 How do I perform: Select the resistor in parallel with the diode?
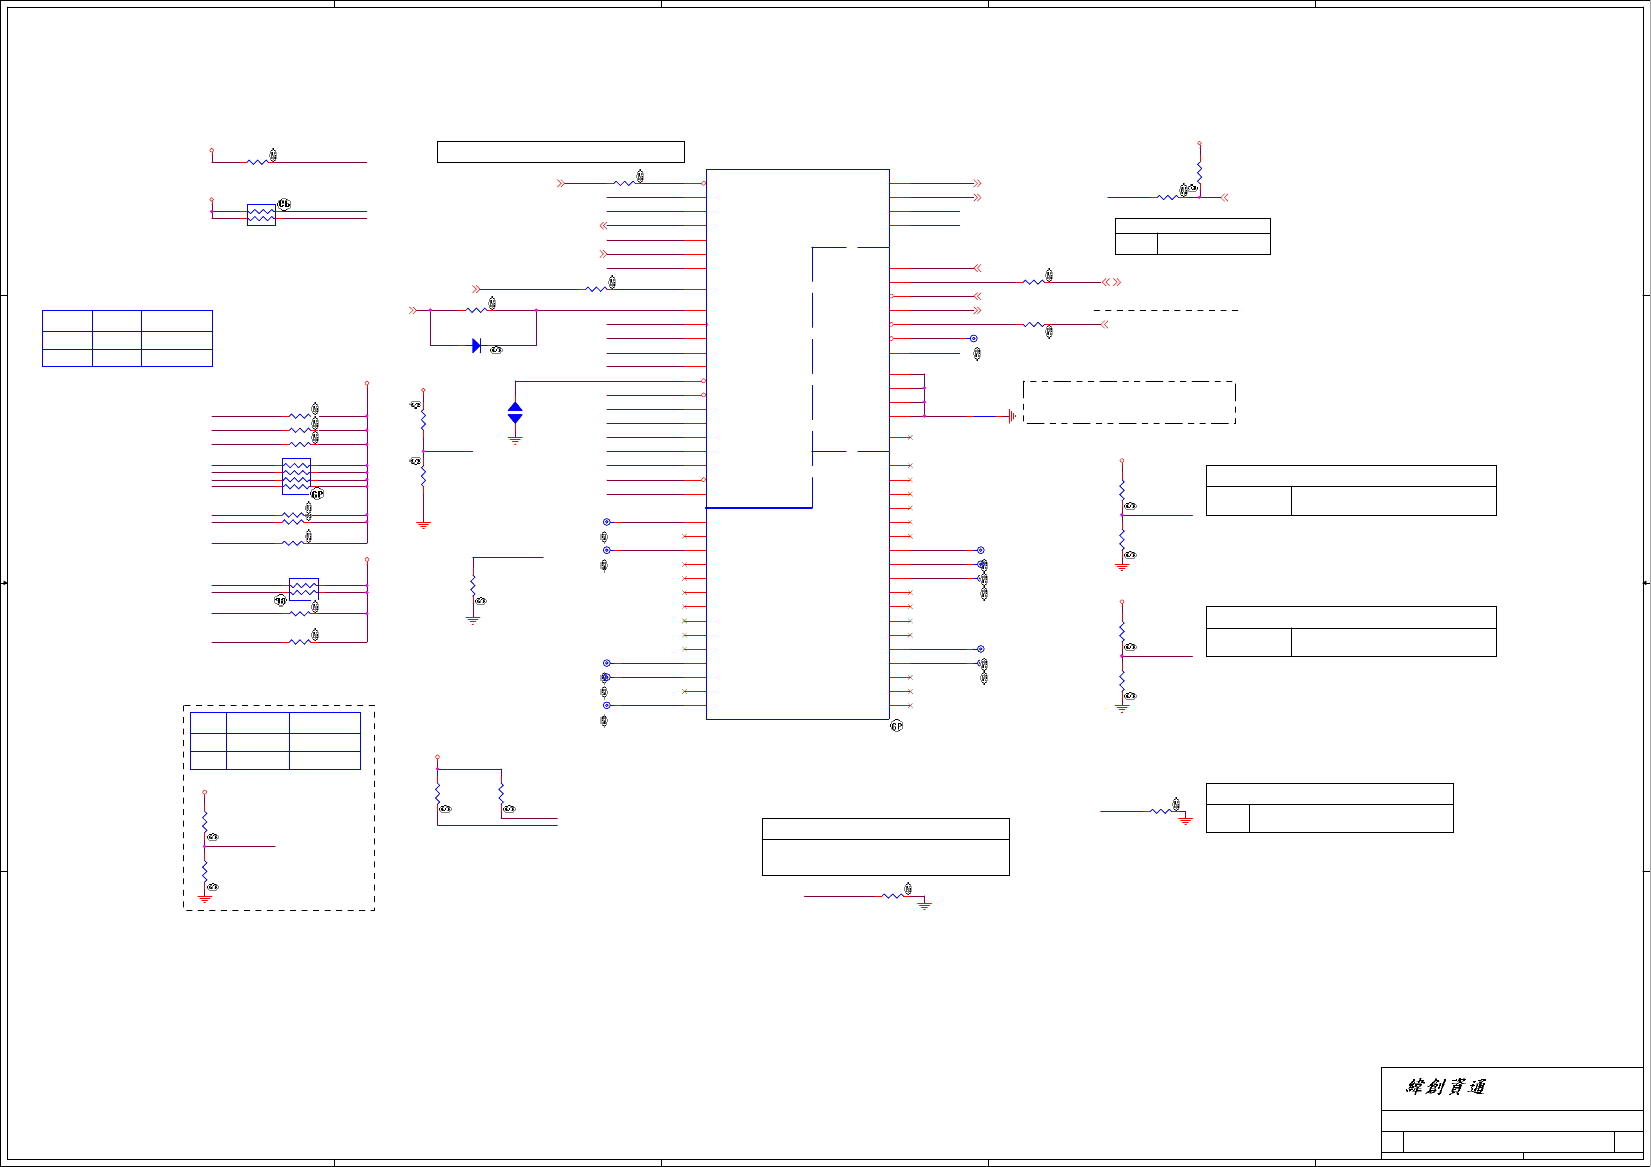(476, 310)
